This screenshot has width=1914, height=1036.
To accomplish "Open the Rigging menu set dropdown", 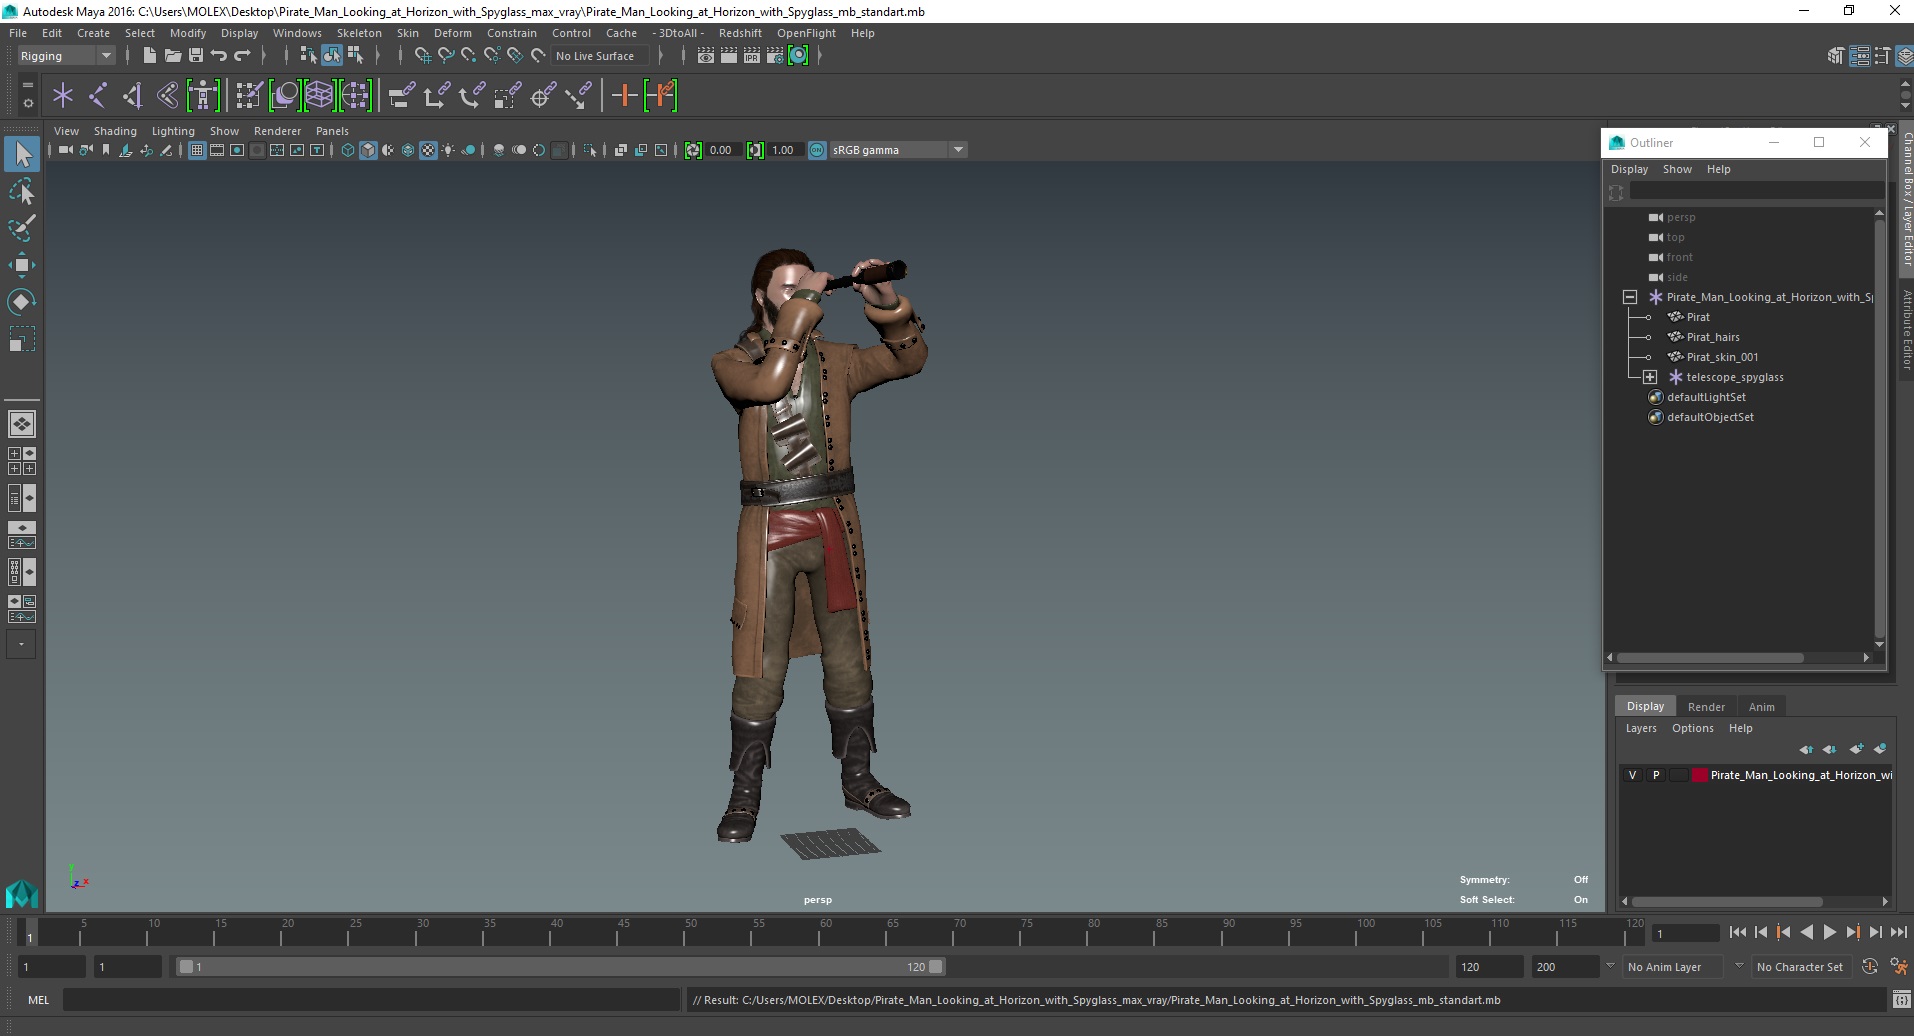I will [66, 56].
